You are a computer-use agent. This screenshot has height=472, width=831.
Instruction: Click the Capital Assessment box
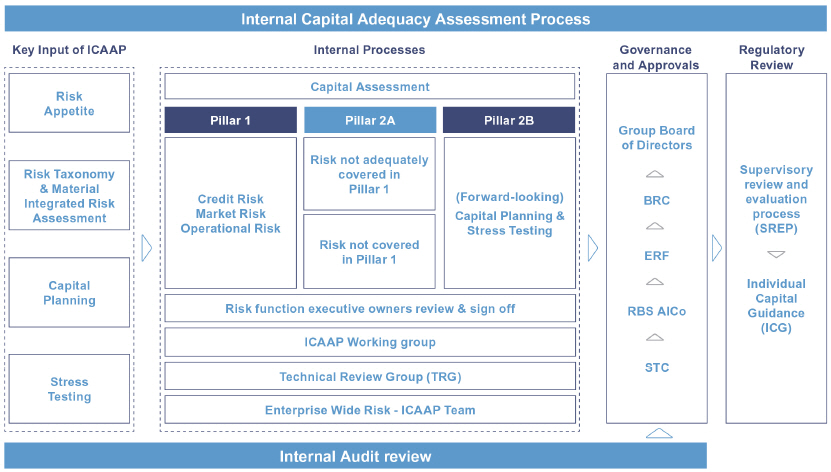click(x=370, y=87)
